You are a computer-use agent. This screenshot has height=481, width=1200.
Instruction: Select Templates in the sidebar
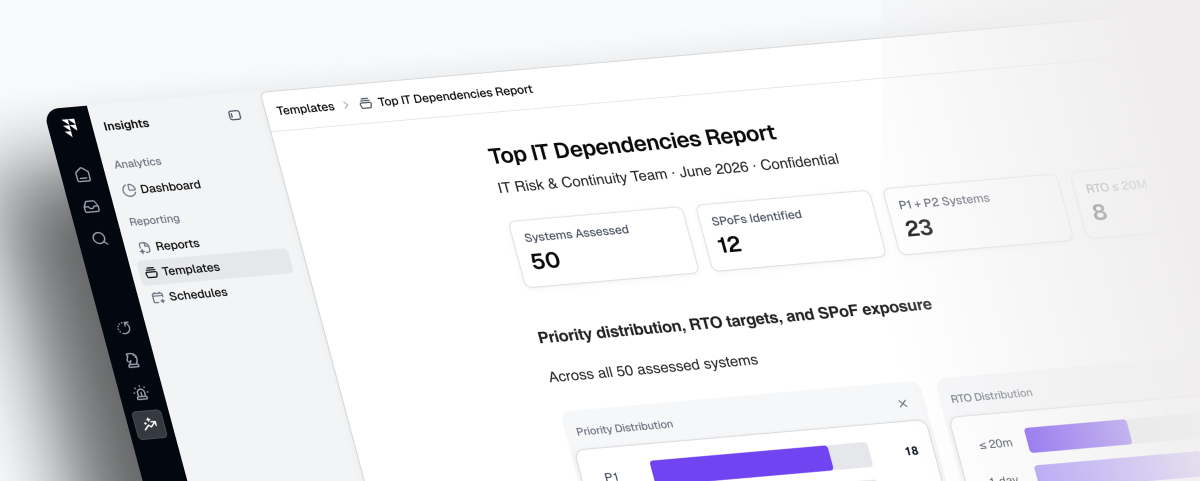(x=215, y=266)
